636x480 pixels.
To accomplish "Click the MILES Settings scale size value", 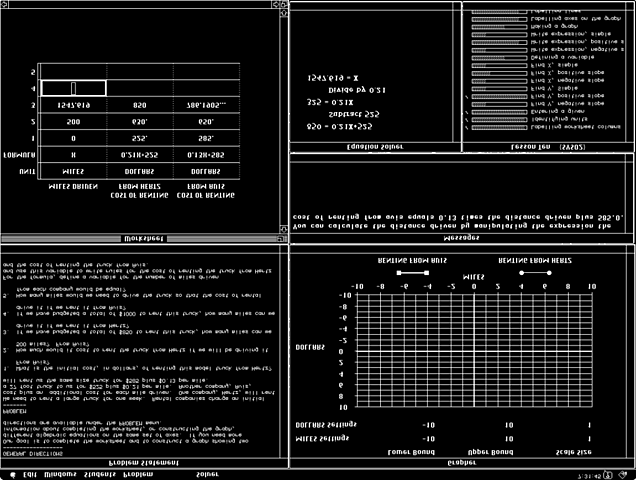I will pyautogui.click(x=589, y=439).
